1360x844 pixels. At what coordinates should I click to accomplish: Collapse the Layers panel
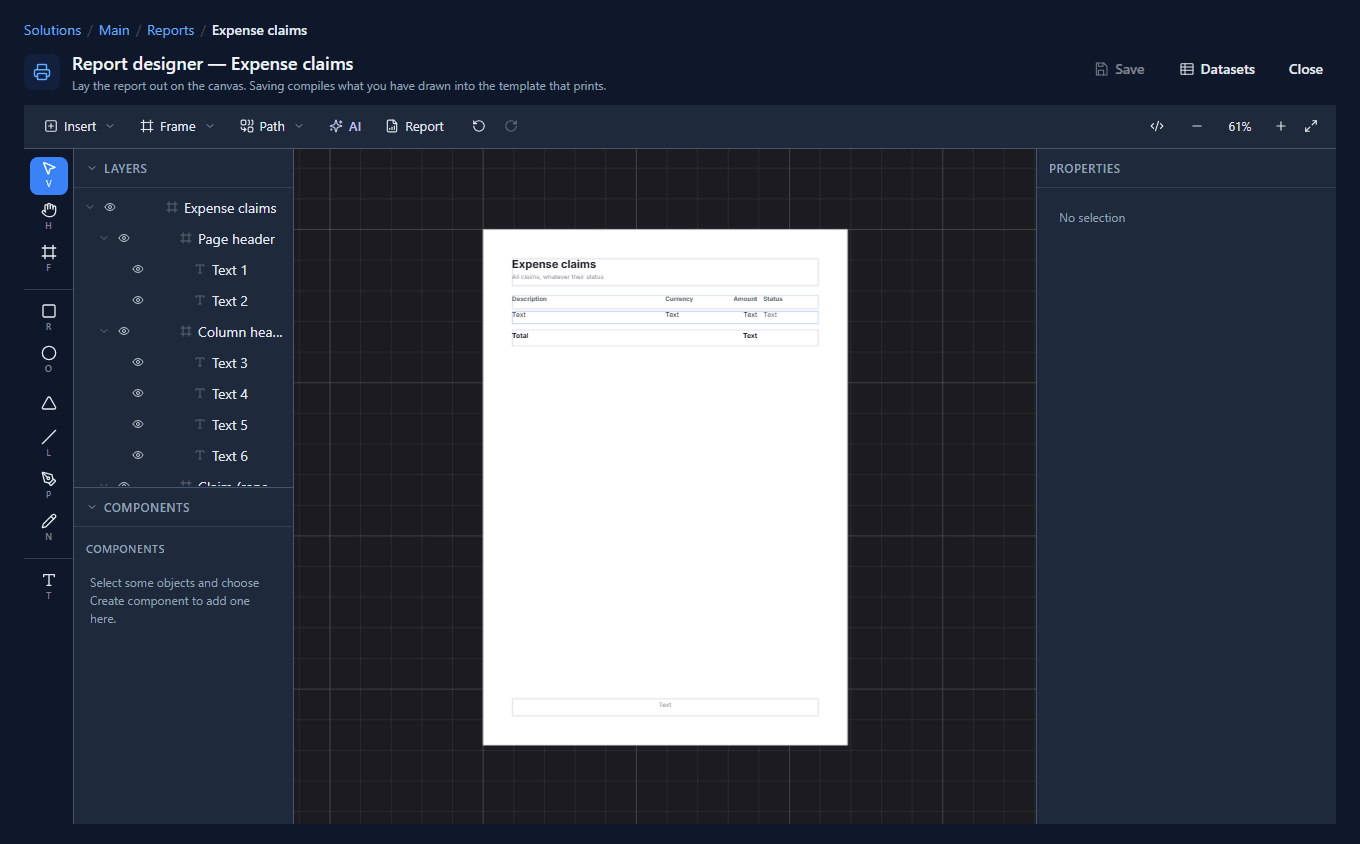[92, 169]
